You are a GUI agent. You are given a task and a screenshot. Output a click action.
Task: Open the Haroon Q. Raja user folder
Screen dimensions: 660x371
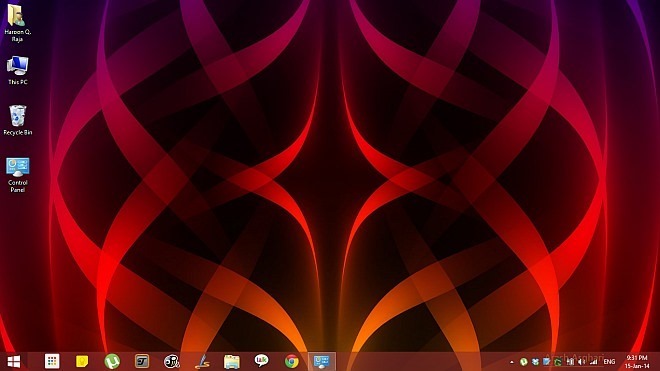pyautogui.click(x=17, y=23)
